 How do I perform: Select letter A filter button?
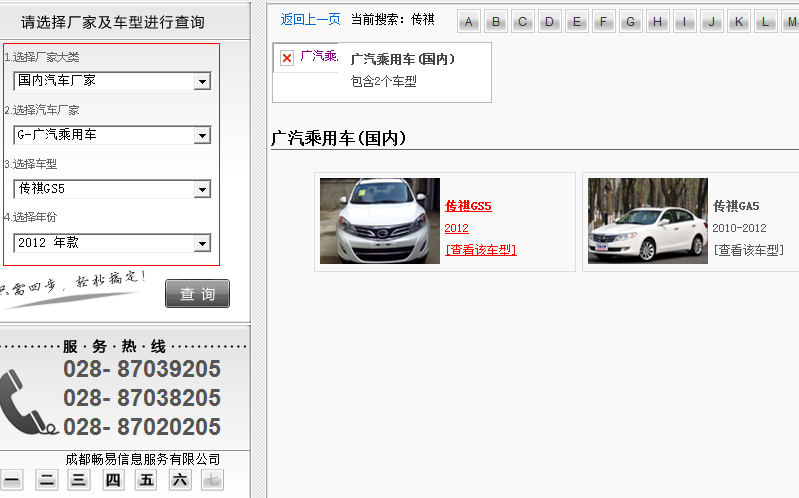coord(469,21)
